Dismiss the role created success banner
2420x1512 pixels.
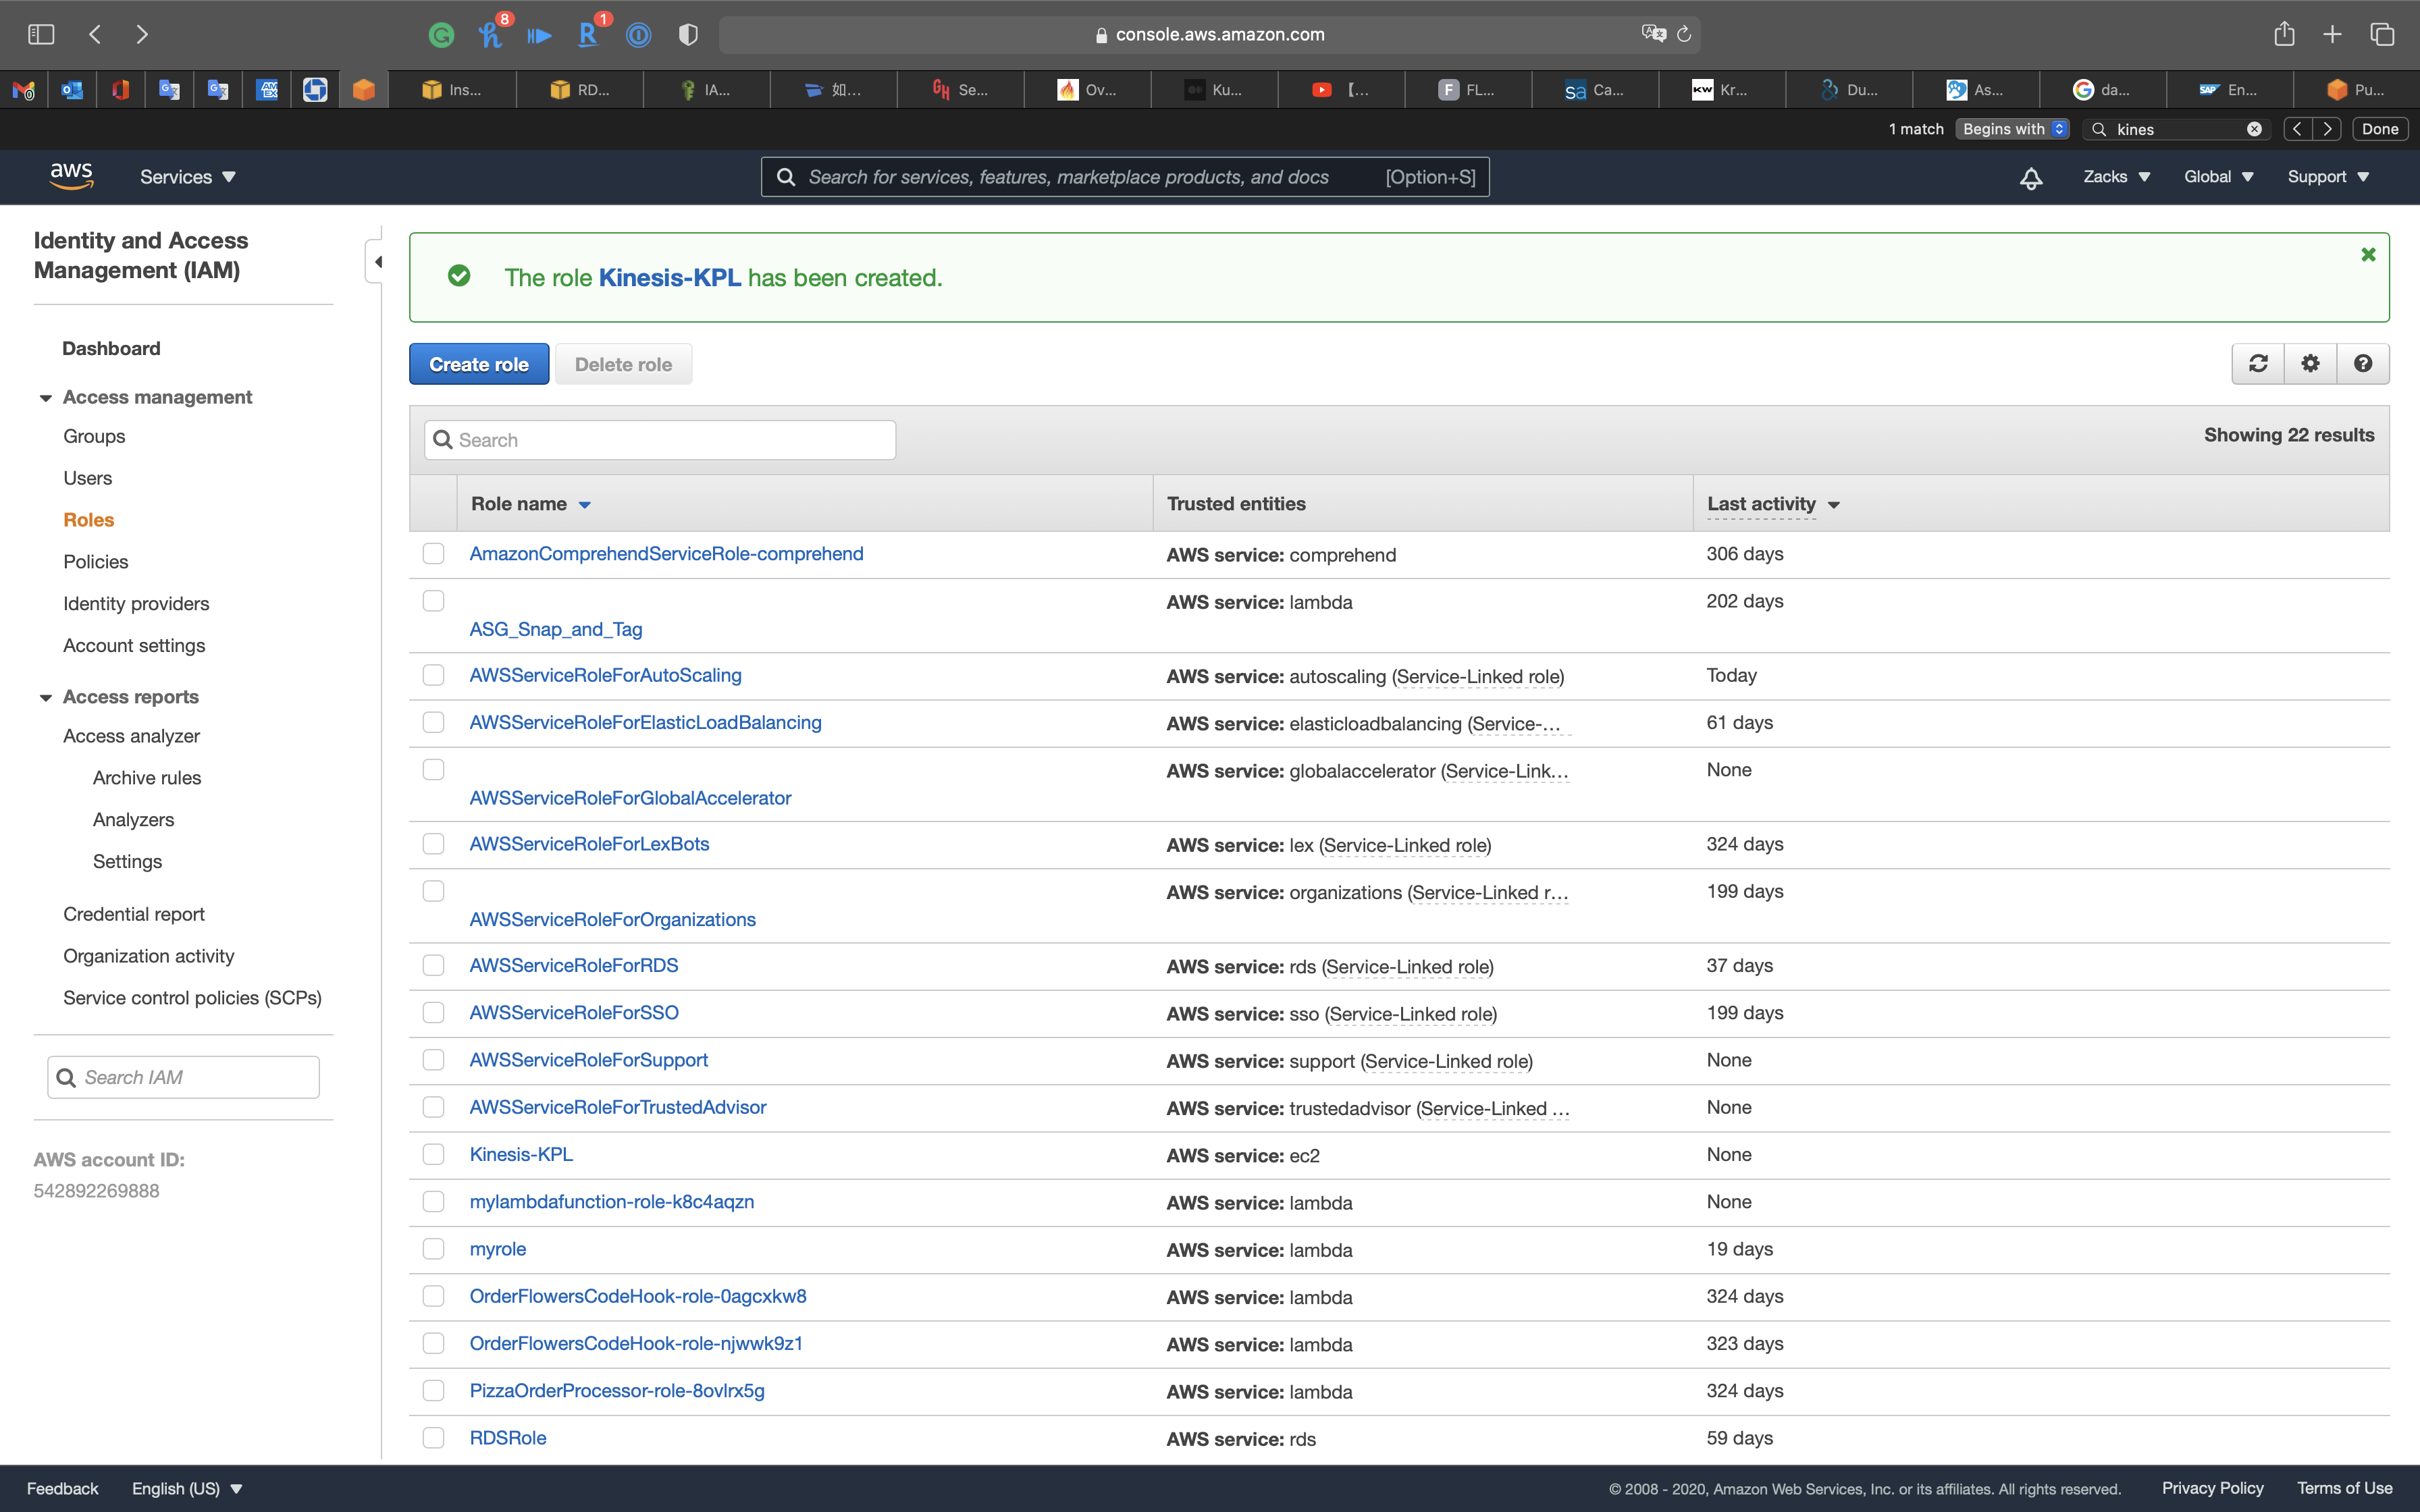click(2368, 255)
